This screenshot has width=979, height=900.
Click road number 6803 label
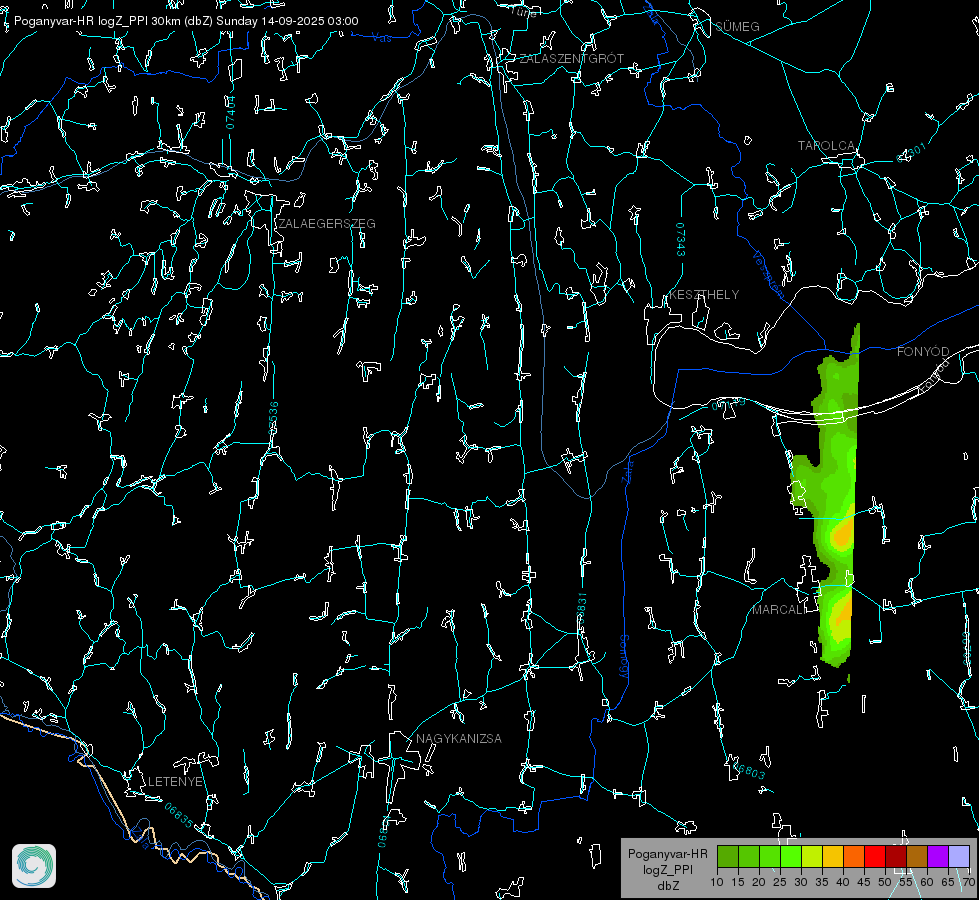coord(750,771)
